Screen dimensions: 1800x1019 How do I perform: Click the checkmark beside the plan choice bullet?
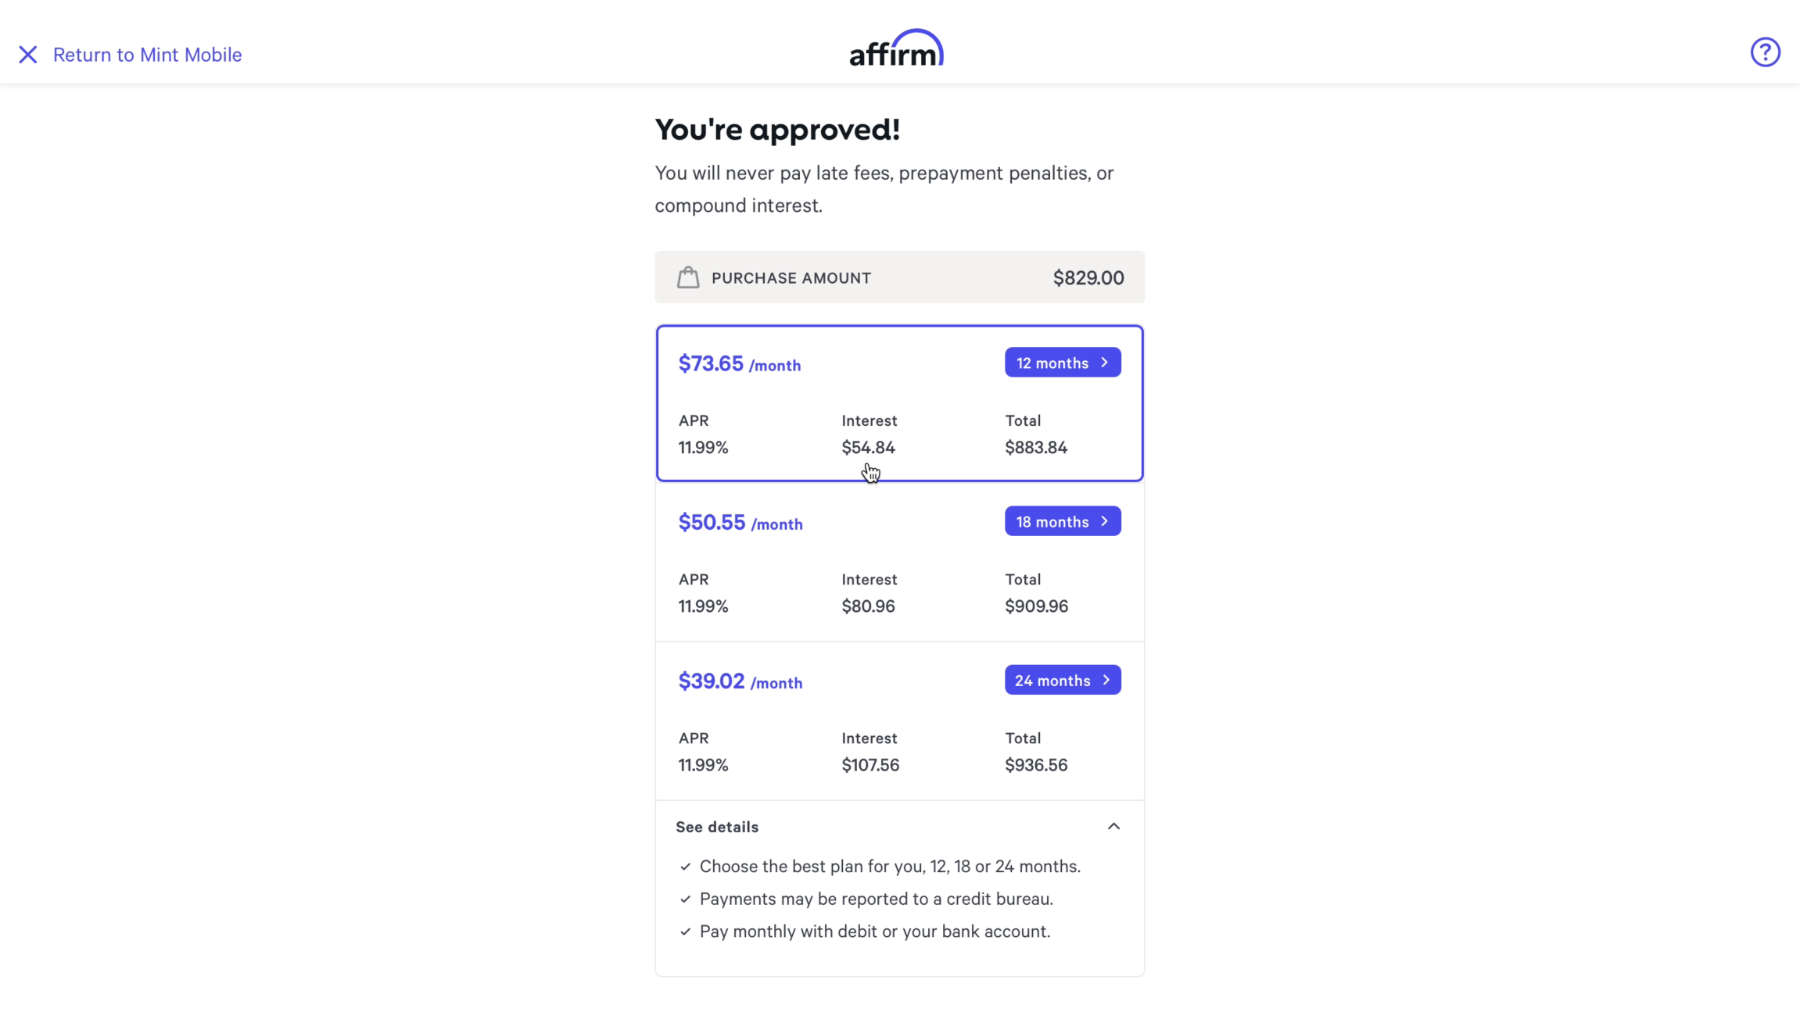[685, 866]
